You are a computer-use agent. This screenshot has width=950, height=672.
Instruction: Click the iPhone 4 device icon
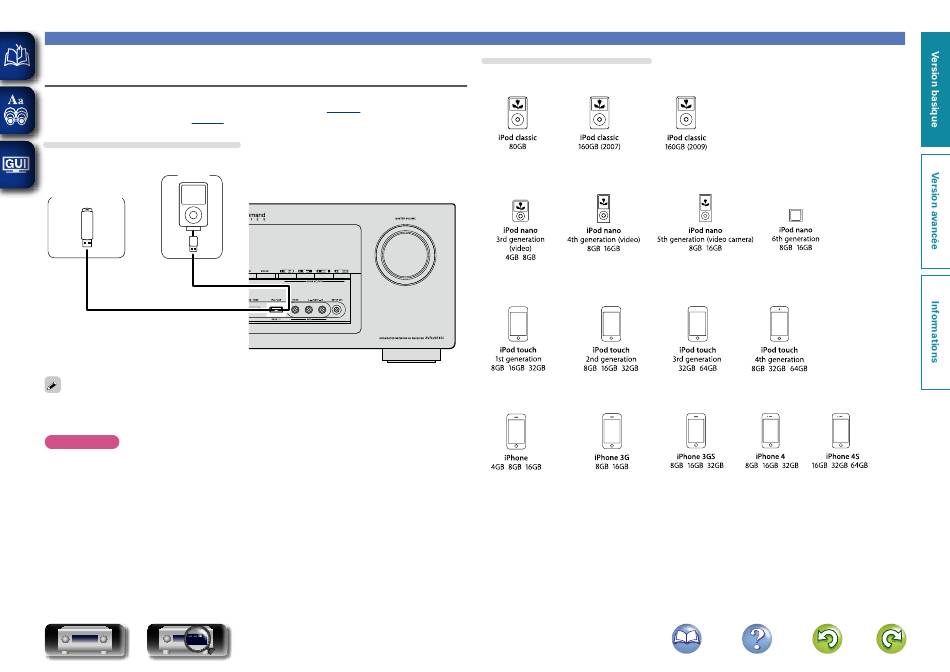(x=771, y=431)
